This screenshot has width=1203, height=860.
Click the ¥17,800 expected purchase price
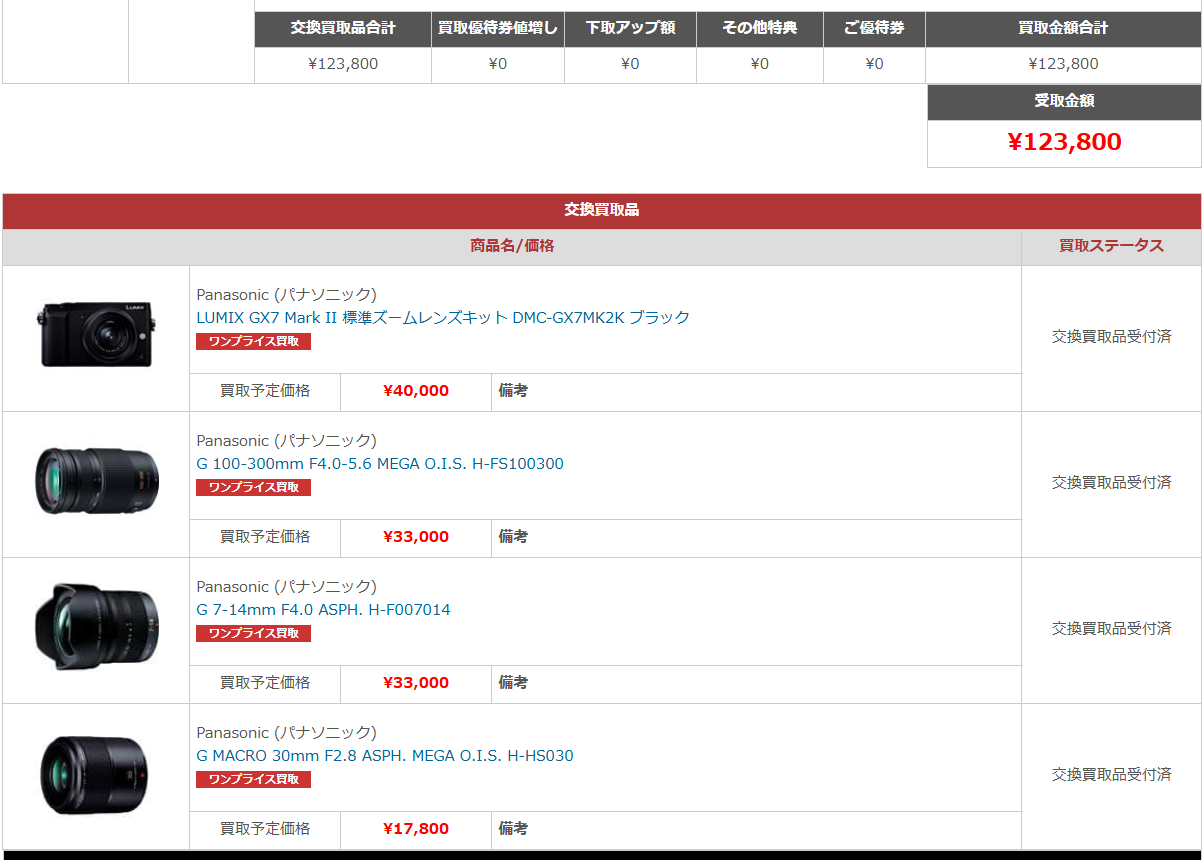point(416,829)
